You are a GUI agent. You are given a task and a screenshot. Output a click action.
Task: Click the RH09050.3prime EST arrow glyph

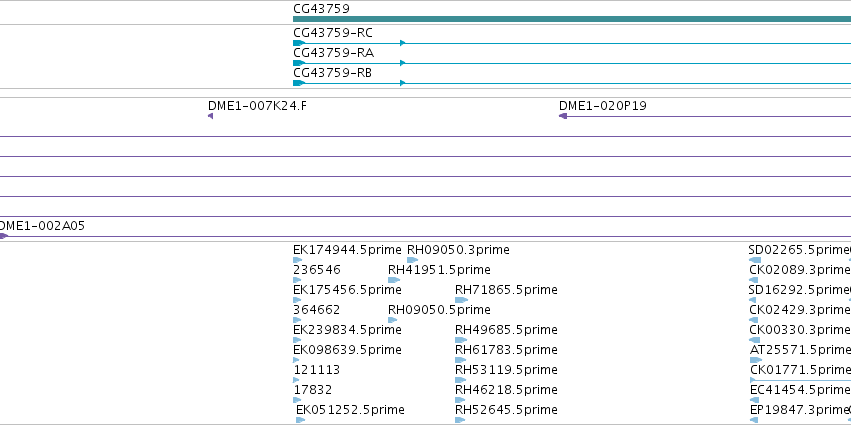(x=412, y=260)
